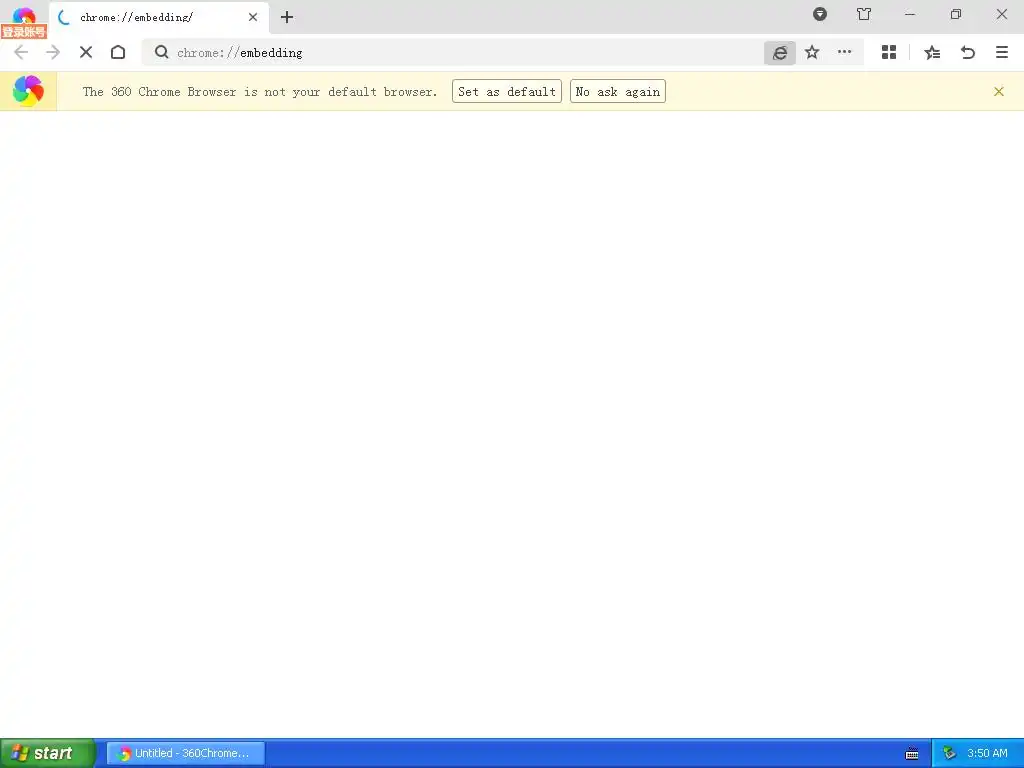The height and width of the screenshot is (768, 1024).
Task: Switch to IE compatibility mode
Action: pyautogui.click(x=780, y=53)
